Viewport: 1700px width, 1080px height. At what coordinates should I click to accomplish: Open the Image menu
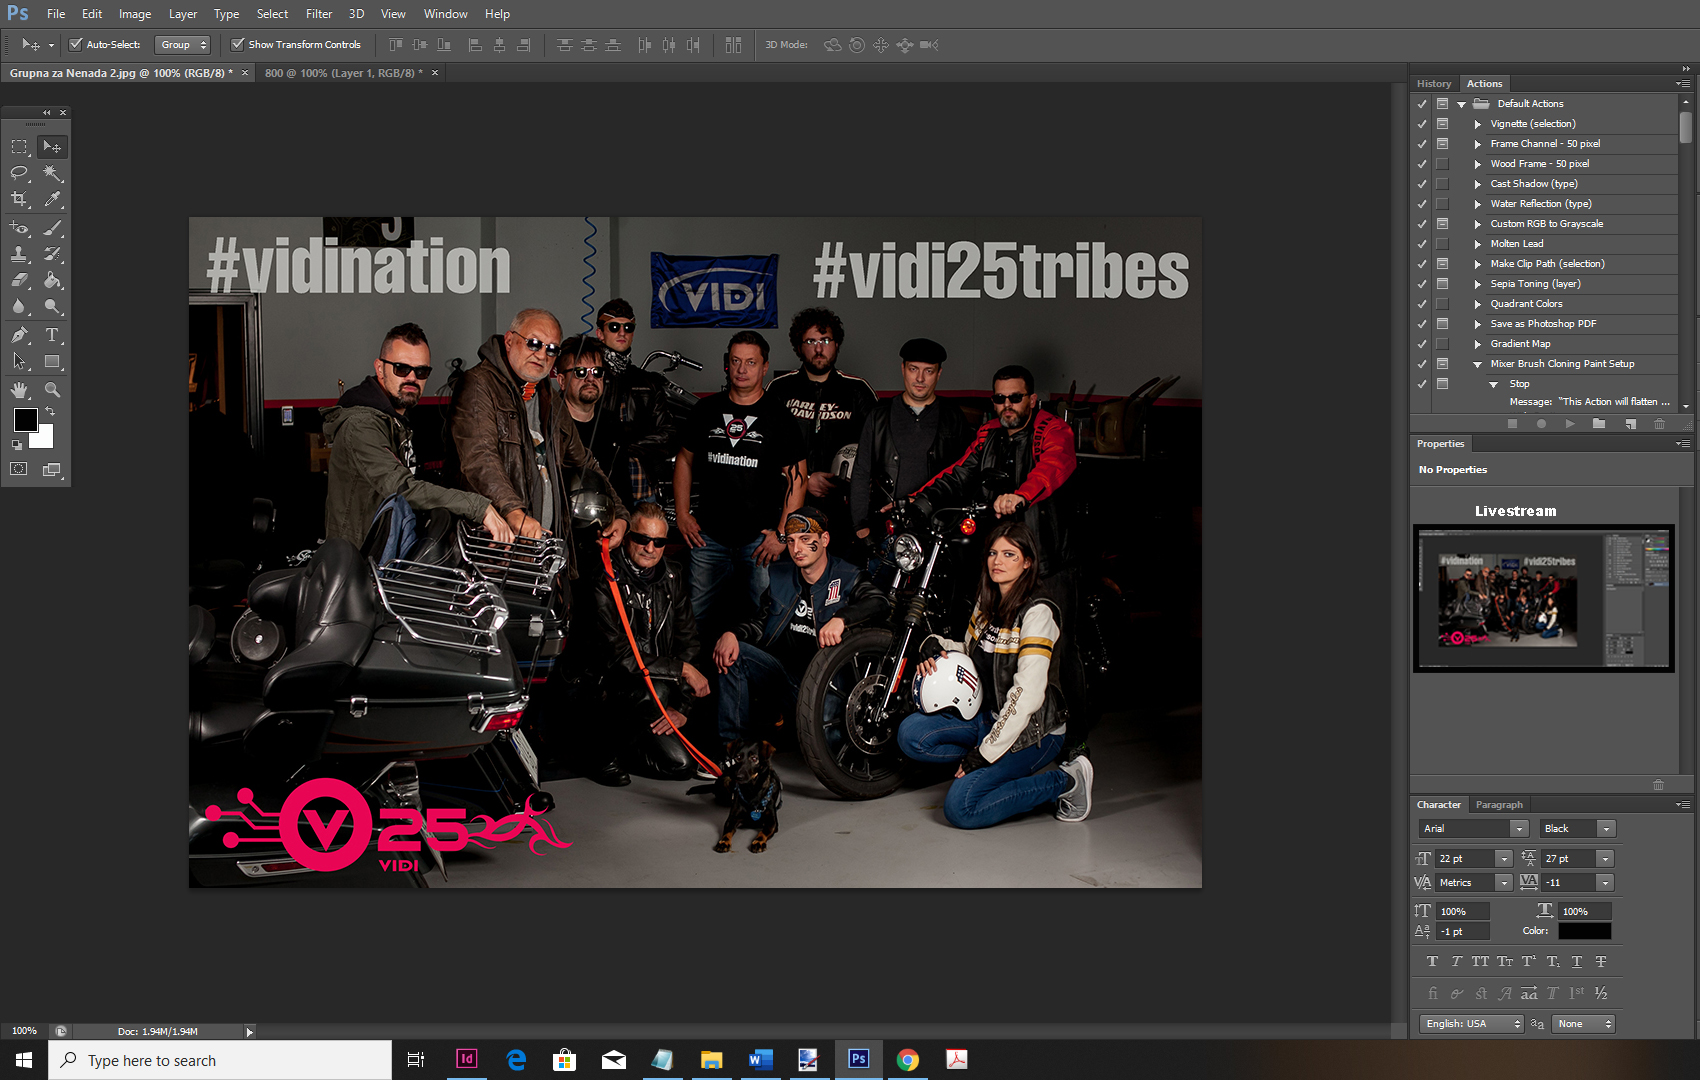(135, 14)
